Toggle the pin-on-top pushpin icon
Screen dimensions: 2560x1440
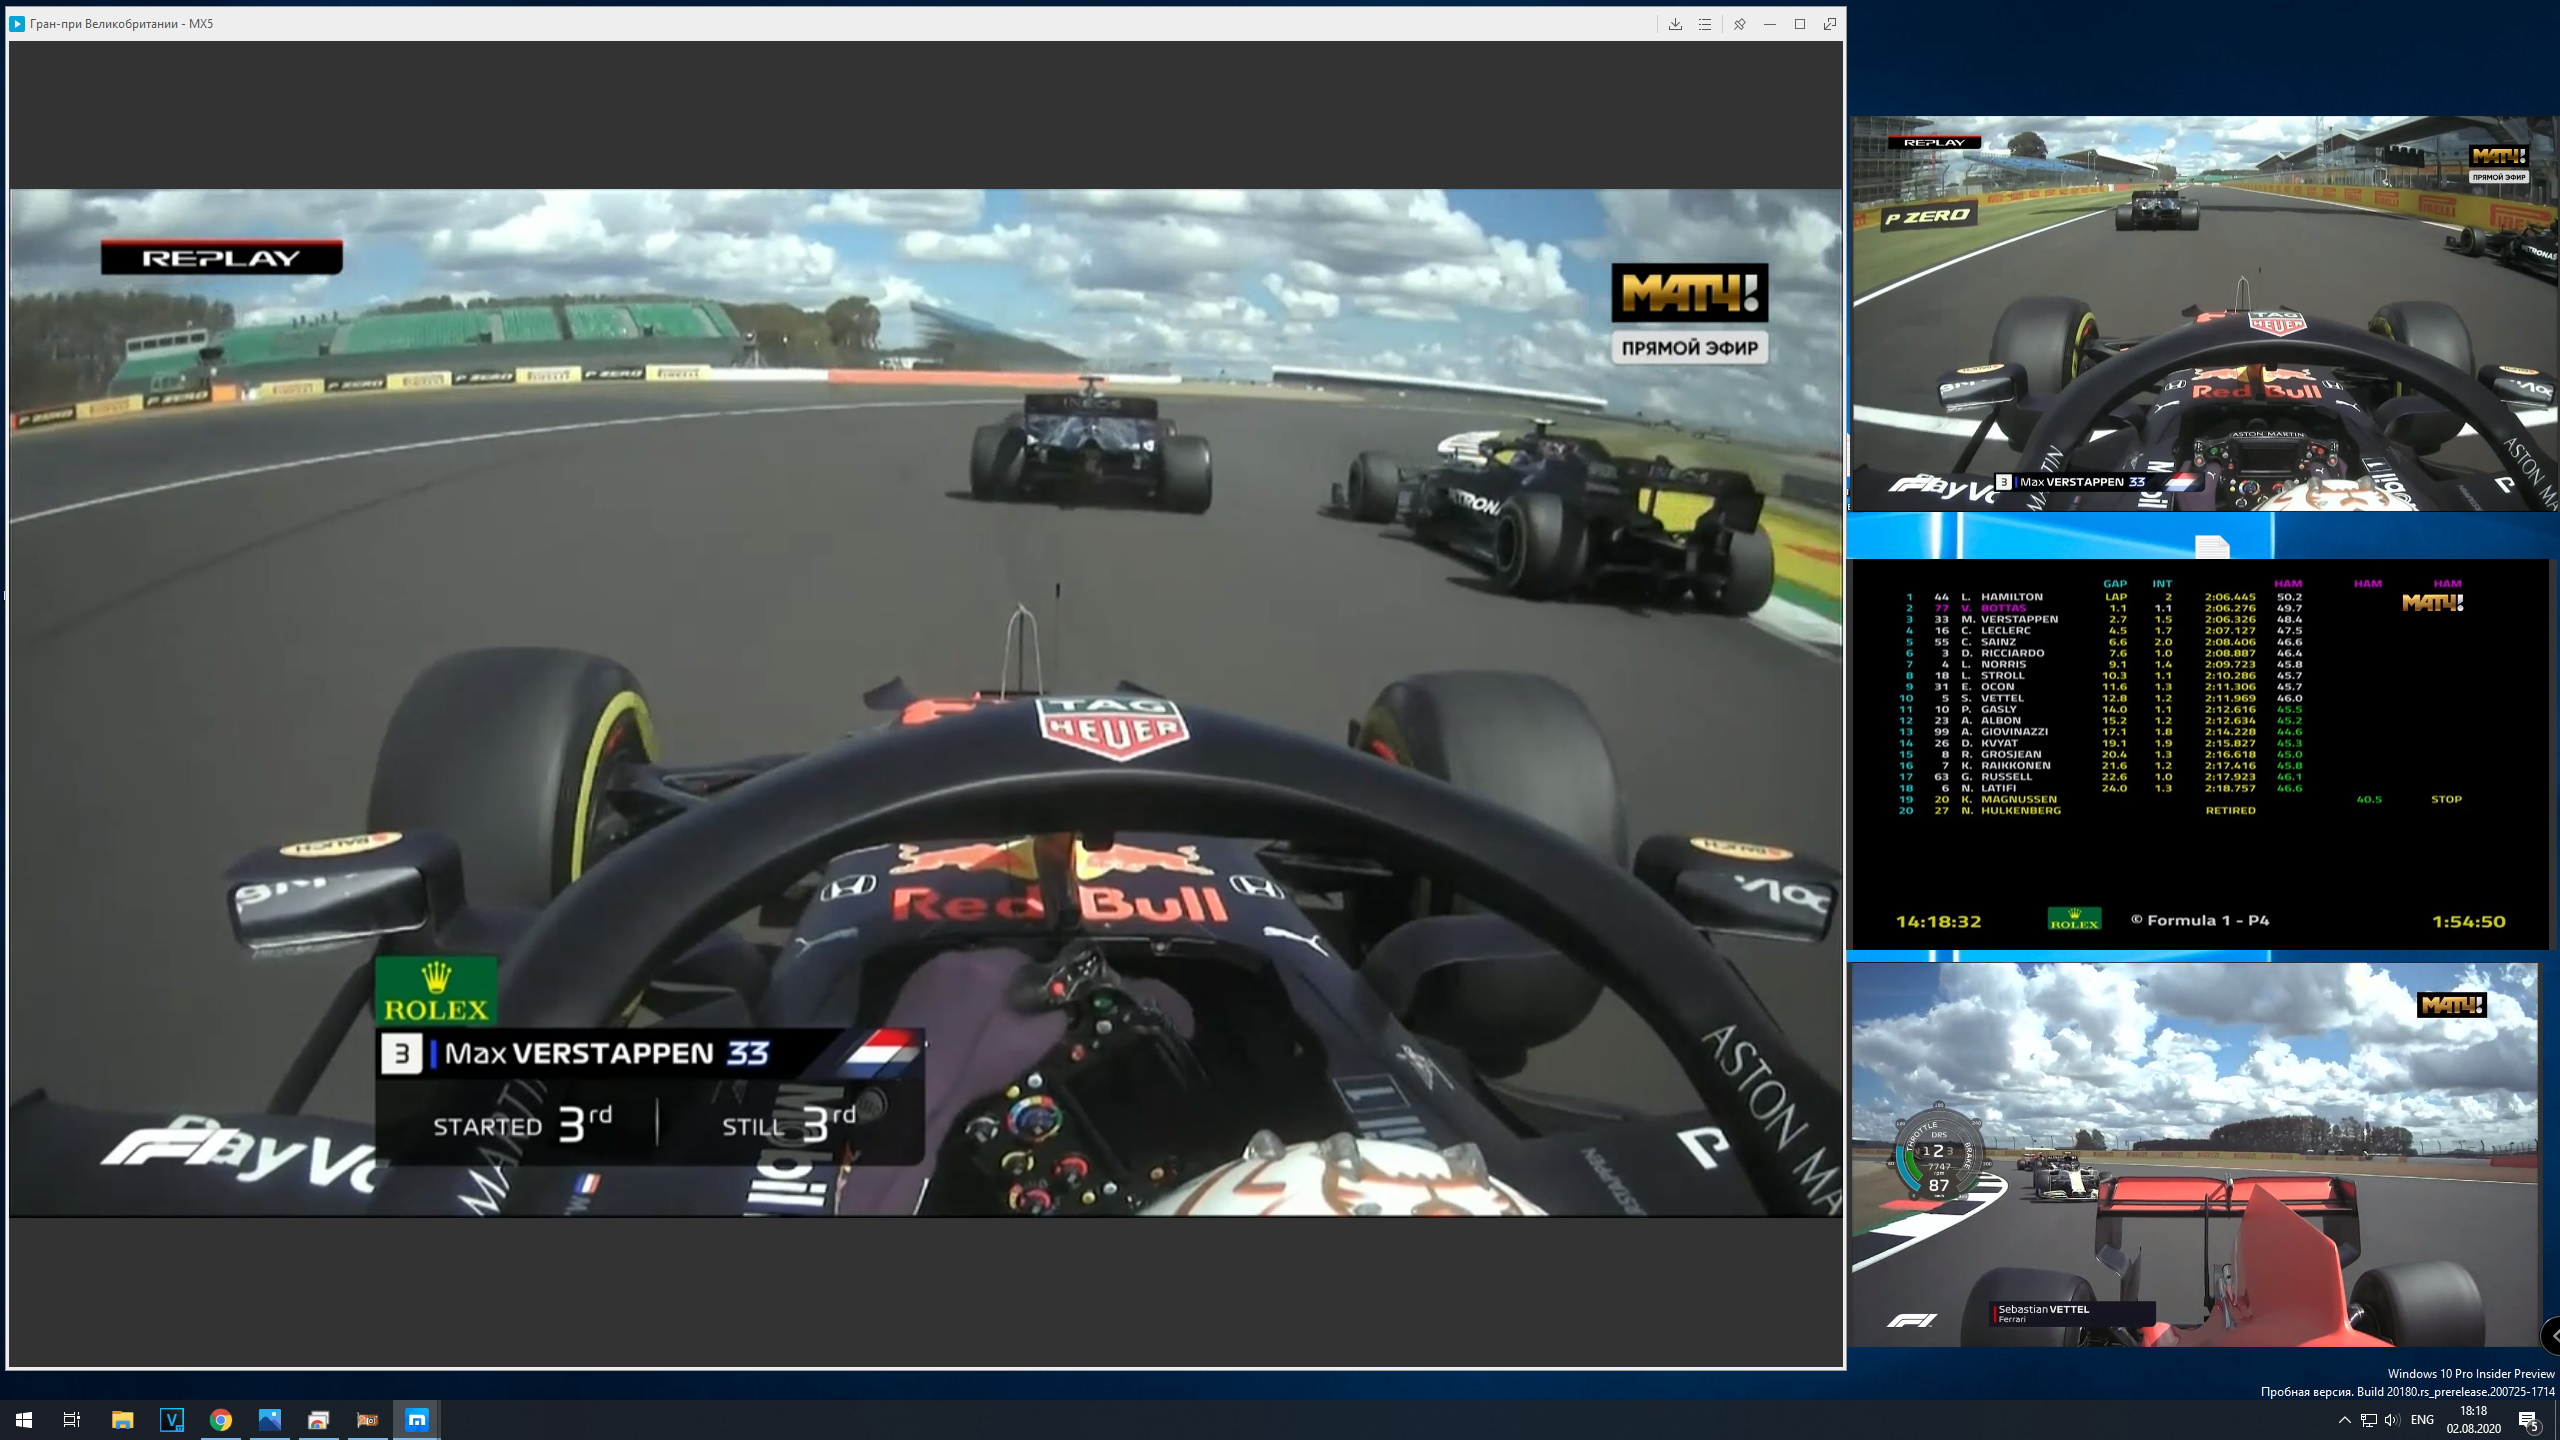(x=1739, y=24)
